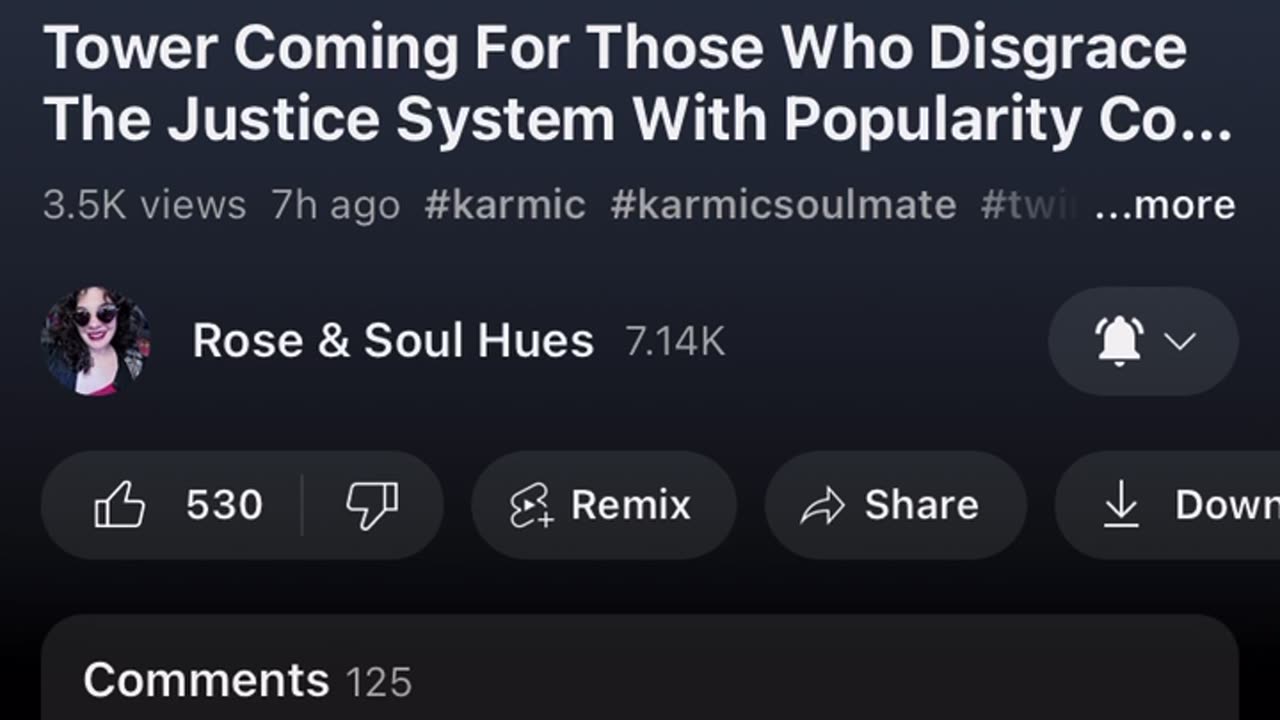Tap the 3.5K views text
The width and height of the screenshot is (1280, 720).
point(144,206)
